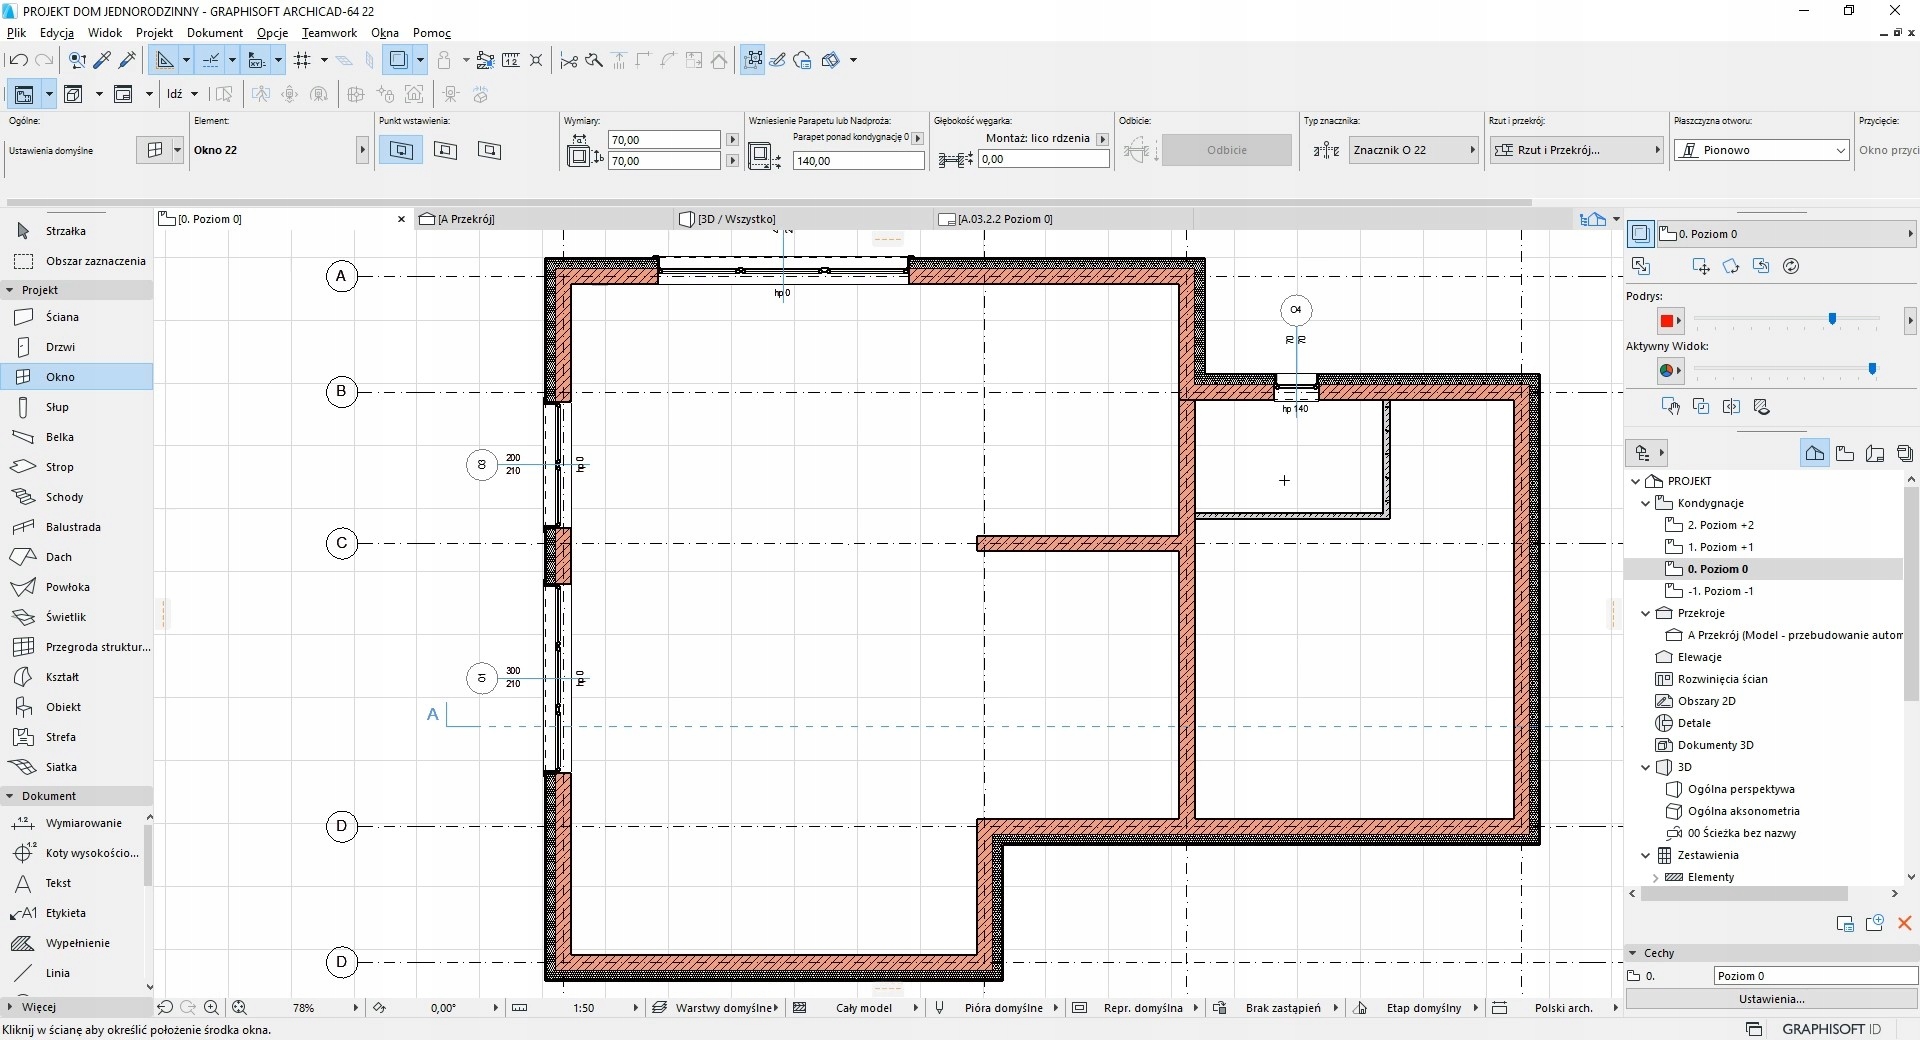
Task: Click the Undo arrow icon
Action: click(x=18, y=60)
